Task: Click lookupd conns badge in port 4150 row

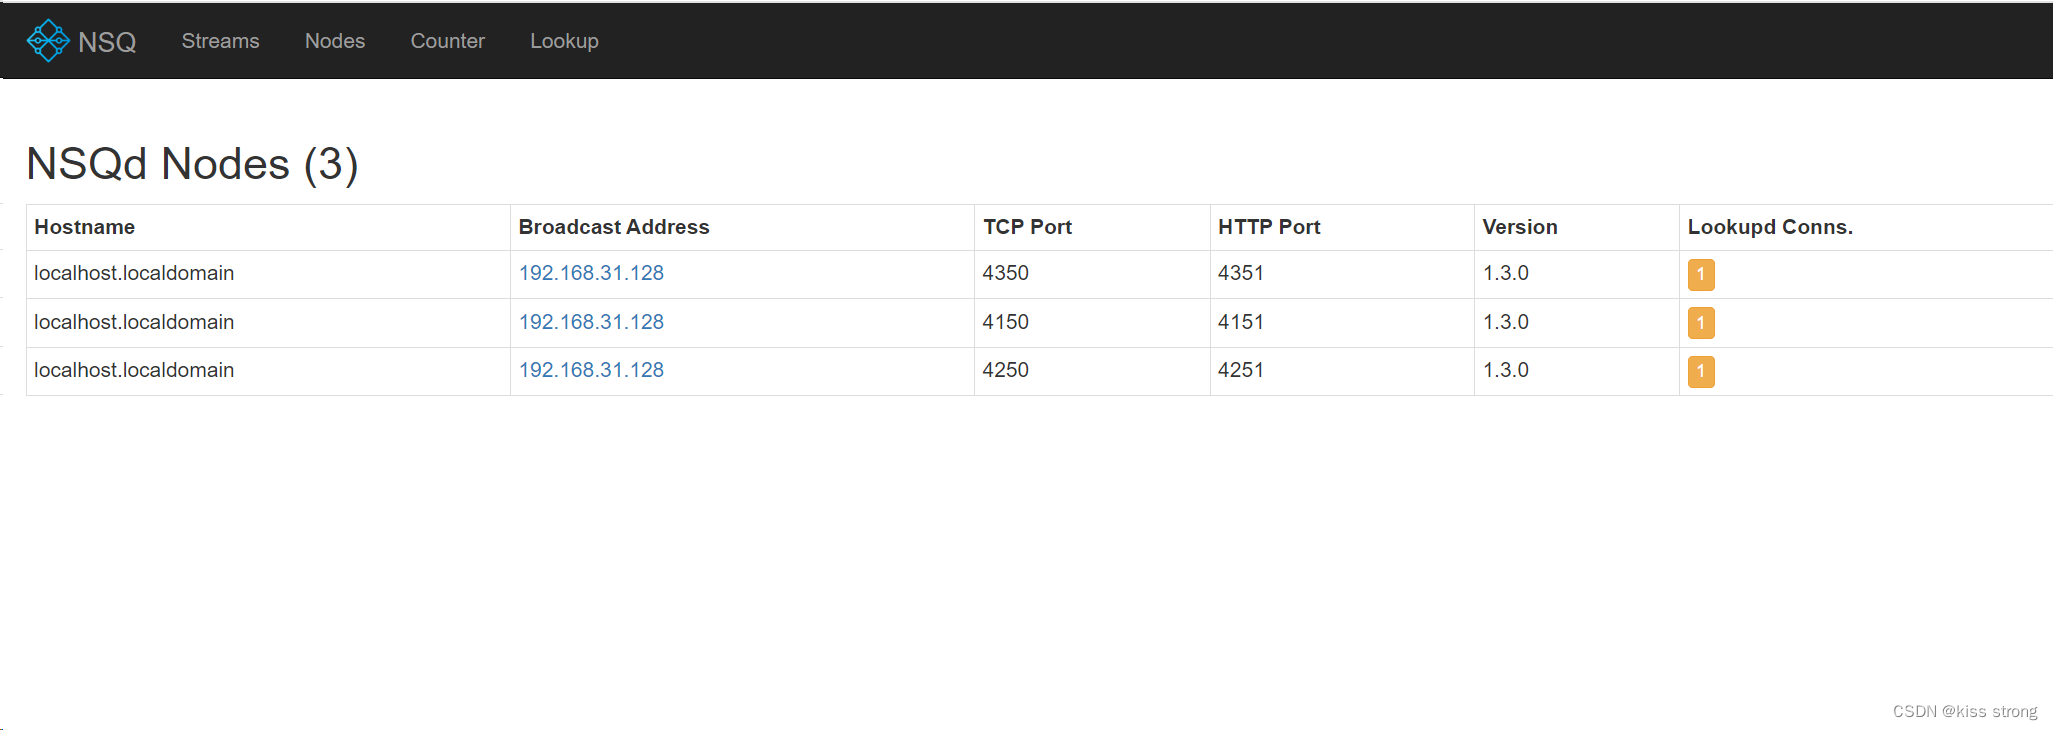Action: coord(1701,323)
